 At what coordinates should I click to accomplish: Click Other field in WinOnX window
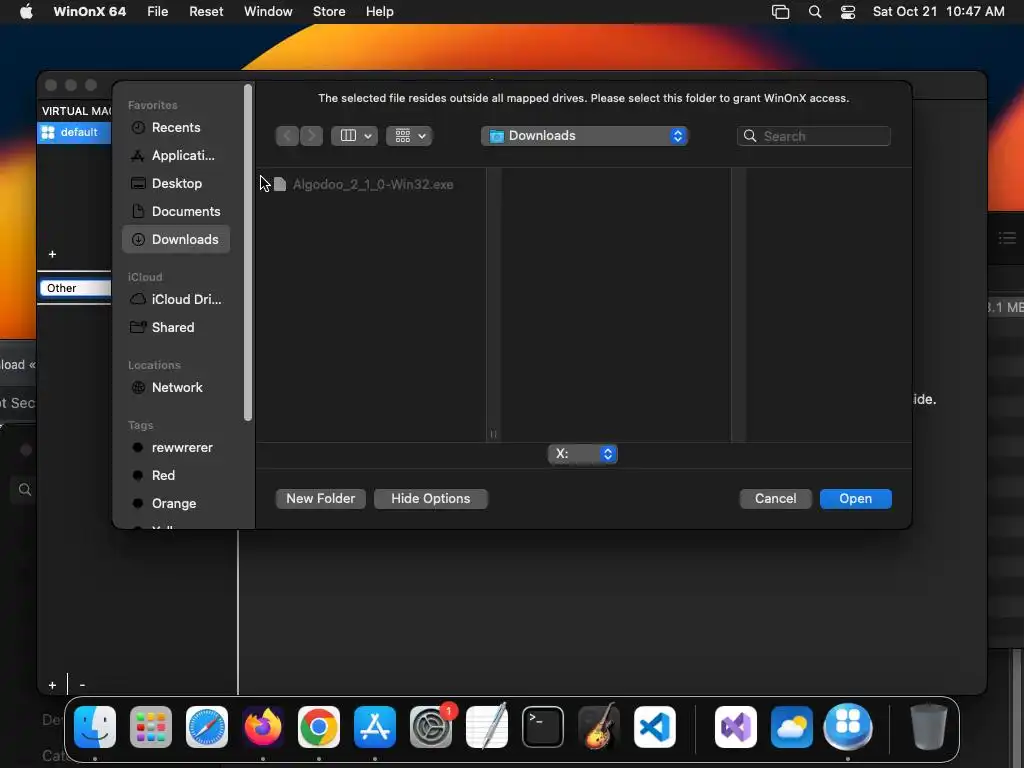(75, 288)
